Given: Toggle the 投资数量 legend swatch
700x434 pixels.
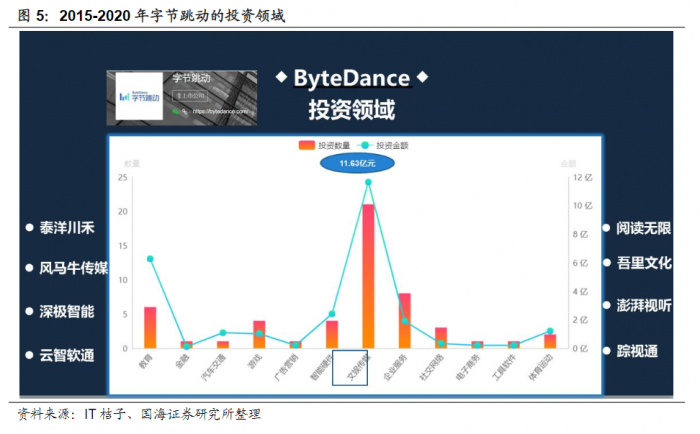Looking at the screenshot, I should pyautogui.click(x=307, y=146).
